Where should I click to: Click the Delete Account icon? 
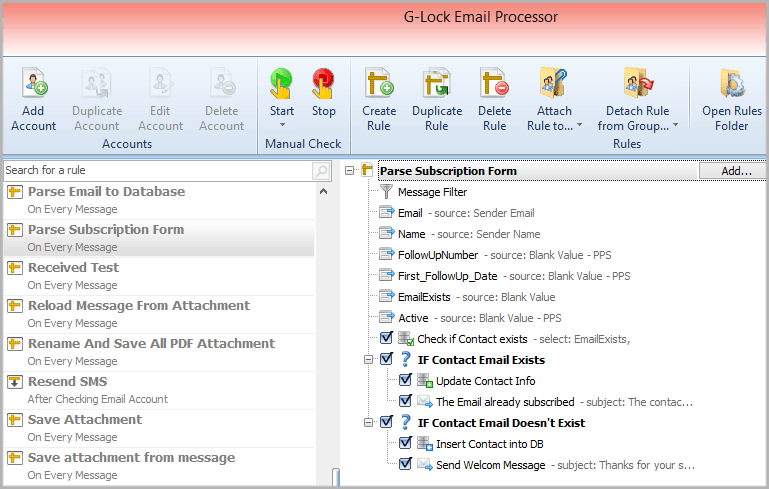click(222, 82)
